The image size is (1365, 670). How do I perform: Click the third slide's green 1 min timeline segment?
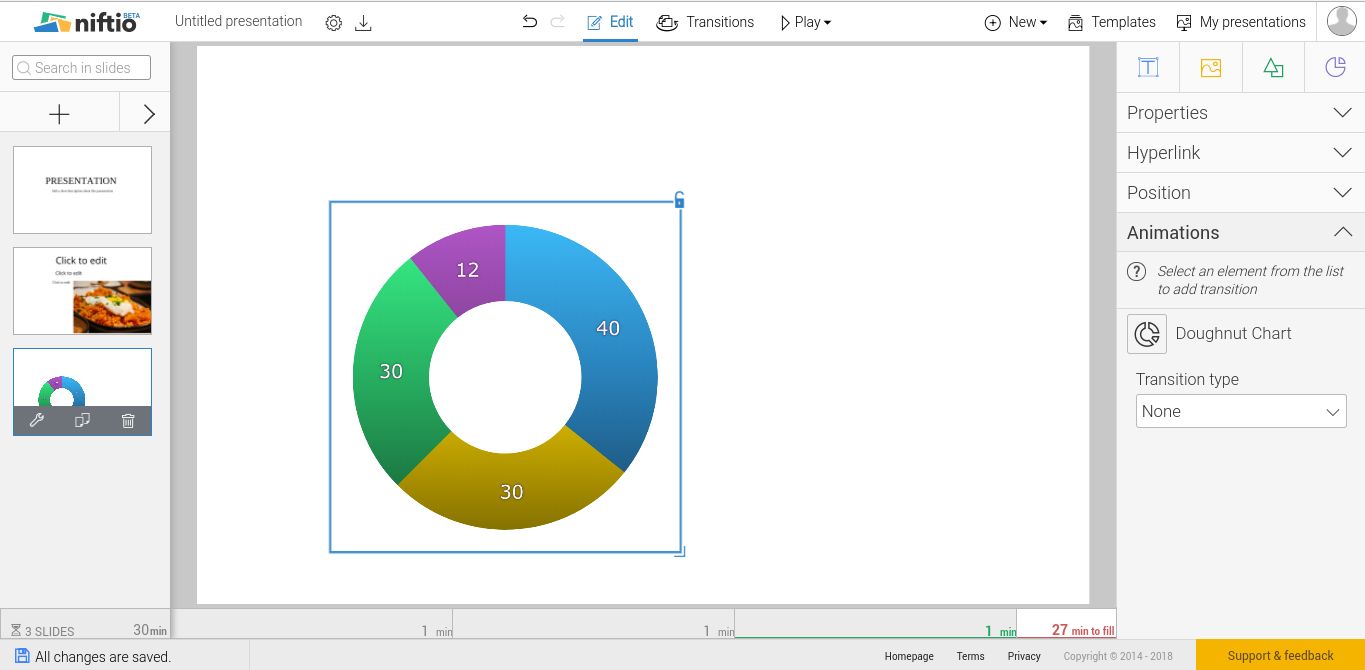(876, 624)
